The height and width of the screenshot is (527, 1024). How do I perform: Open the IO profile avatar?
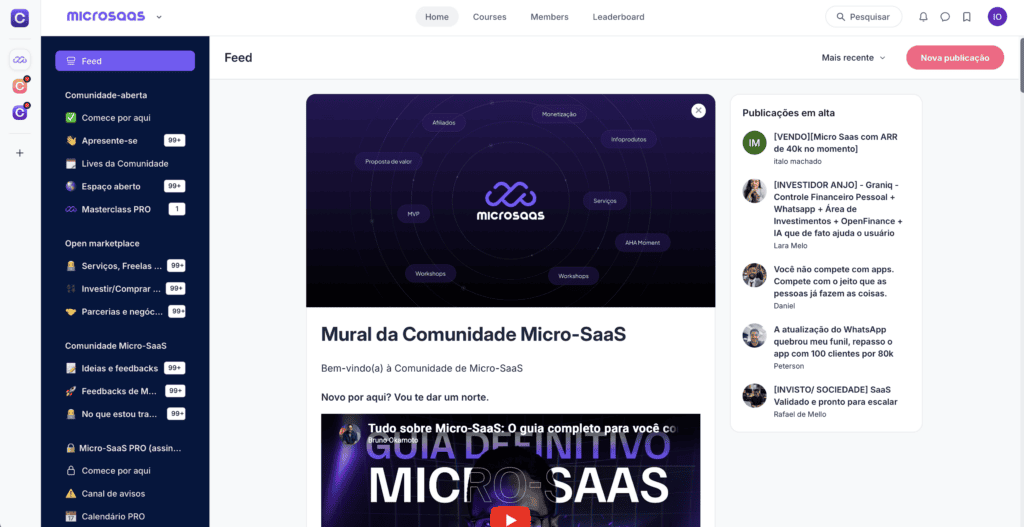tap(997, 17)
